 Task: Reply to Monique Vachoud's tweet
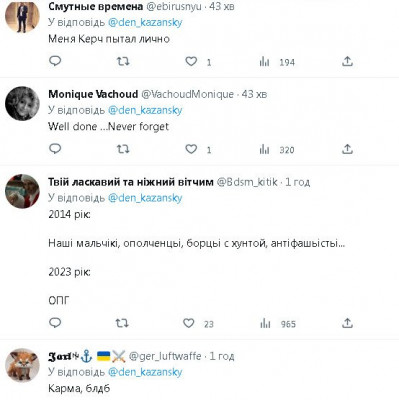(55, 149)
